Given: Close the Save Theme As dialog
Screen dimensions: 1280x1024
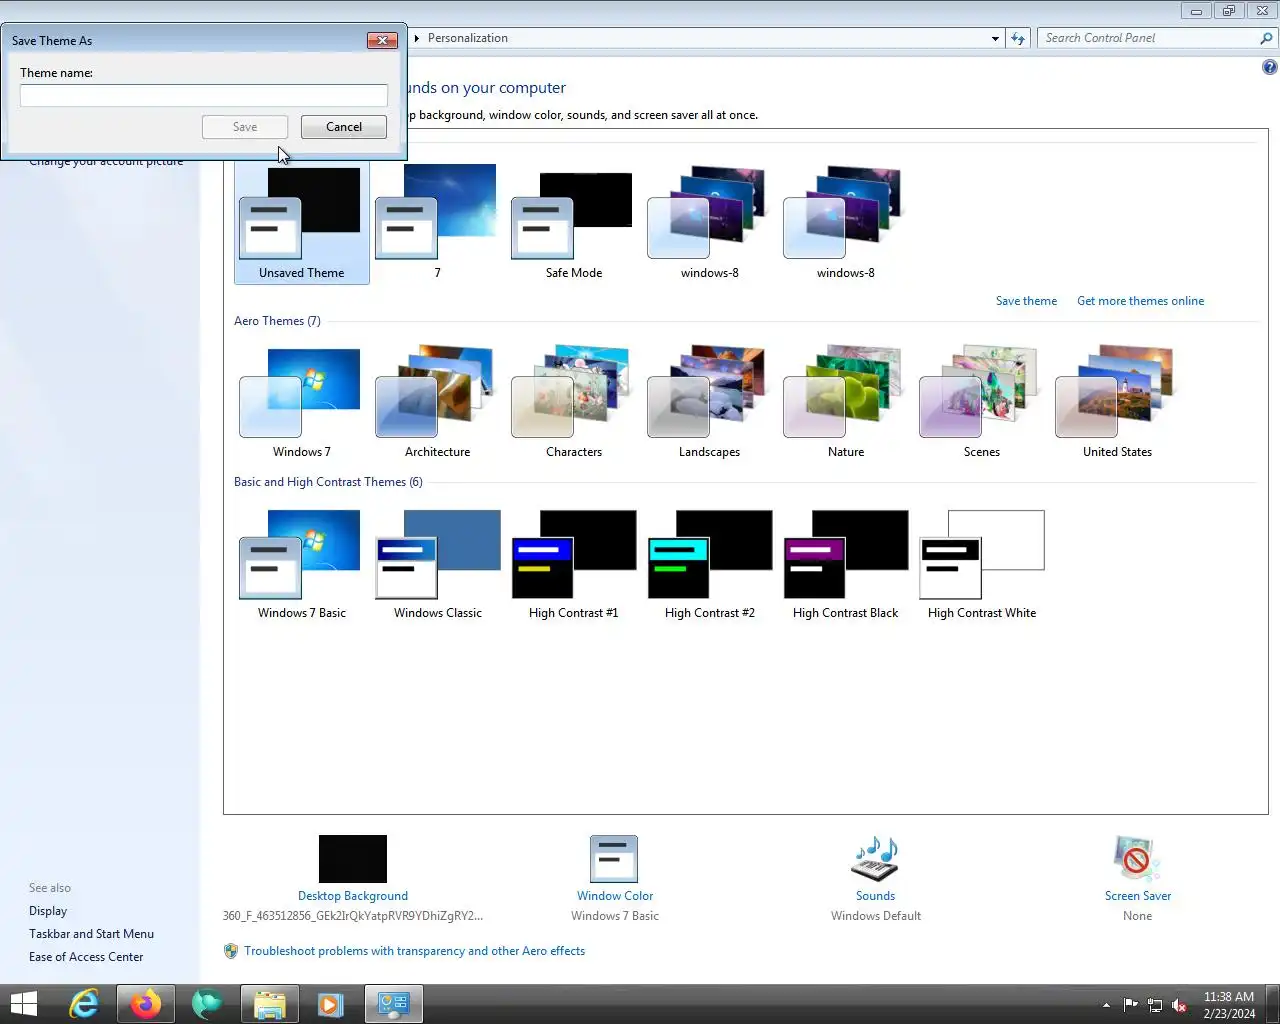Looking at the screenshot, I should tap(382, 40).
